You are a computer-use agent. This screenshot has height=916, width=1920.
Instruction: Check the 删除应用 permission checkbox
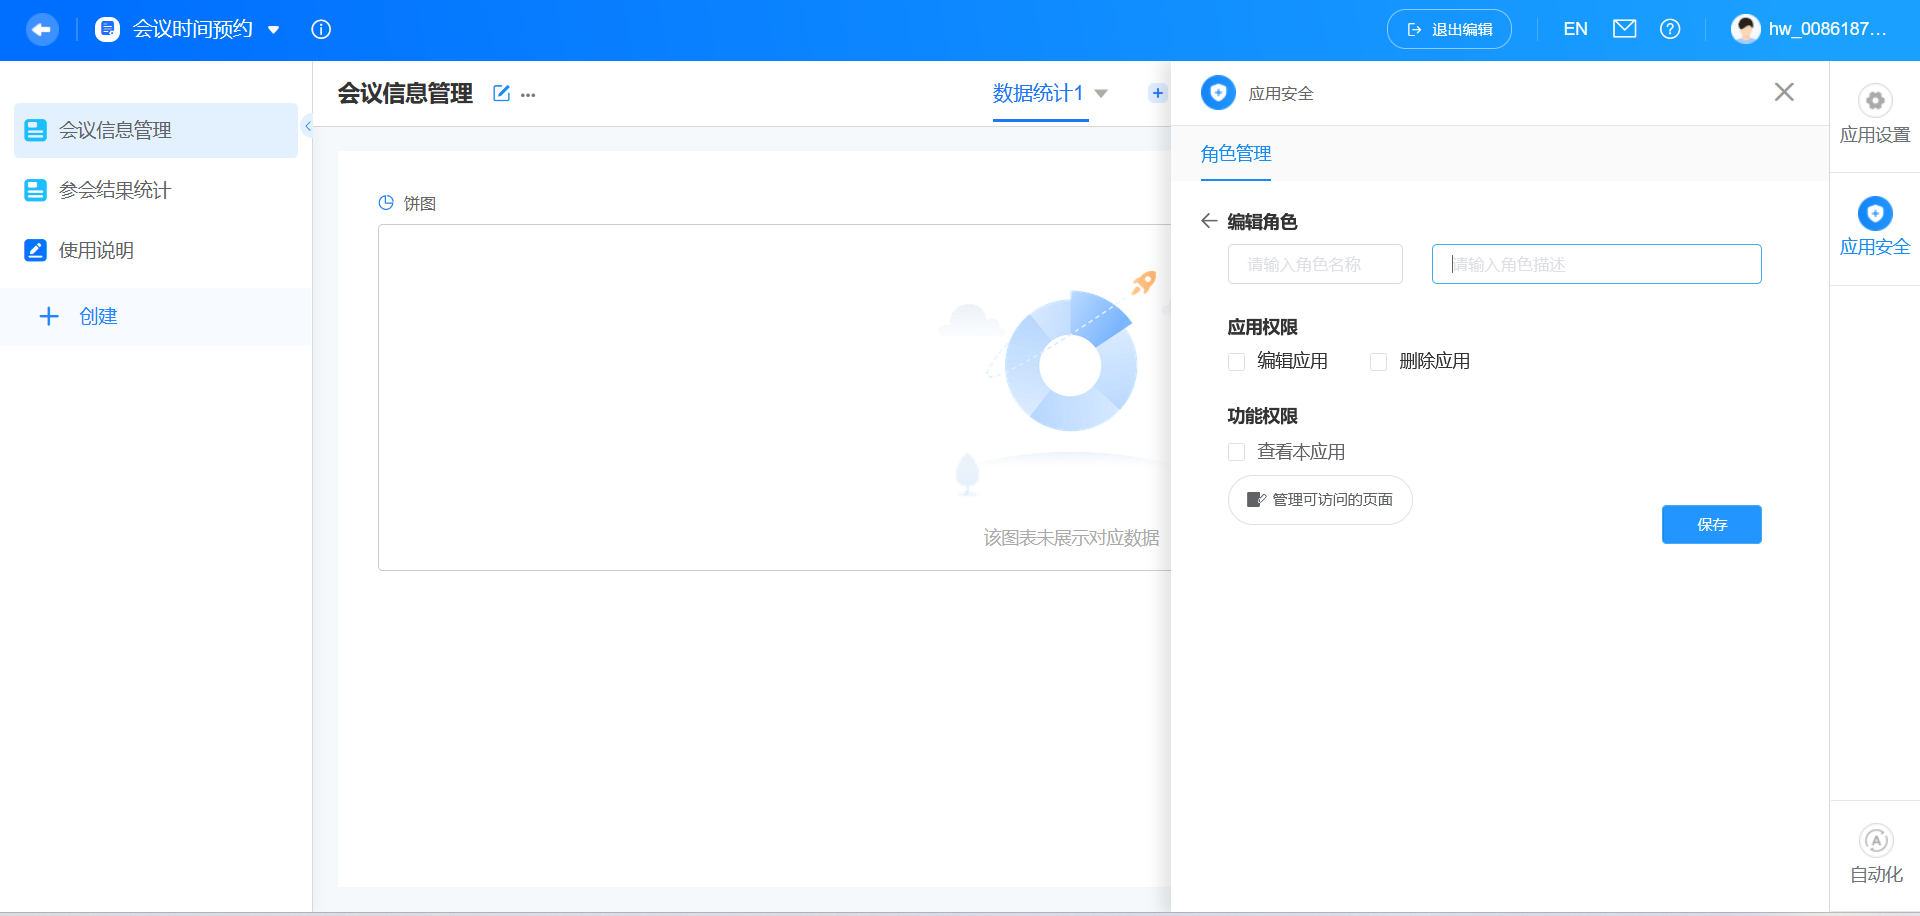pos(1378,361)
